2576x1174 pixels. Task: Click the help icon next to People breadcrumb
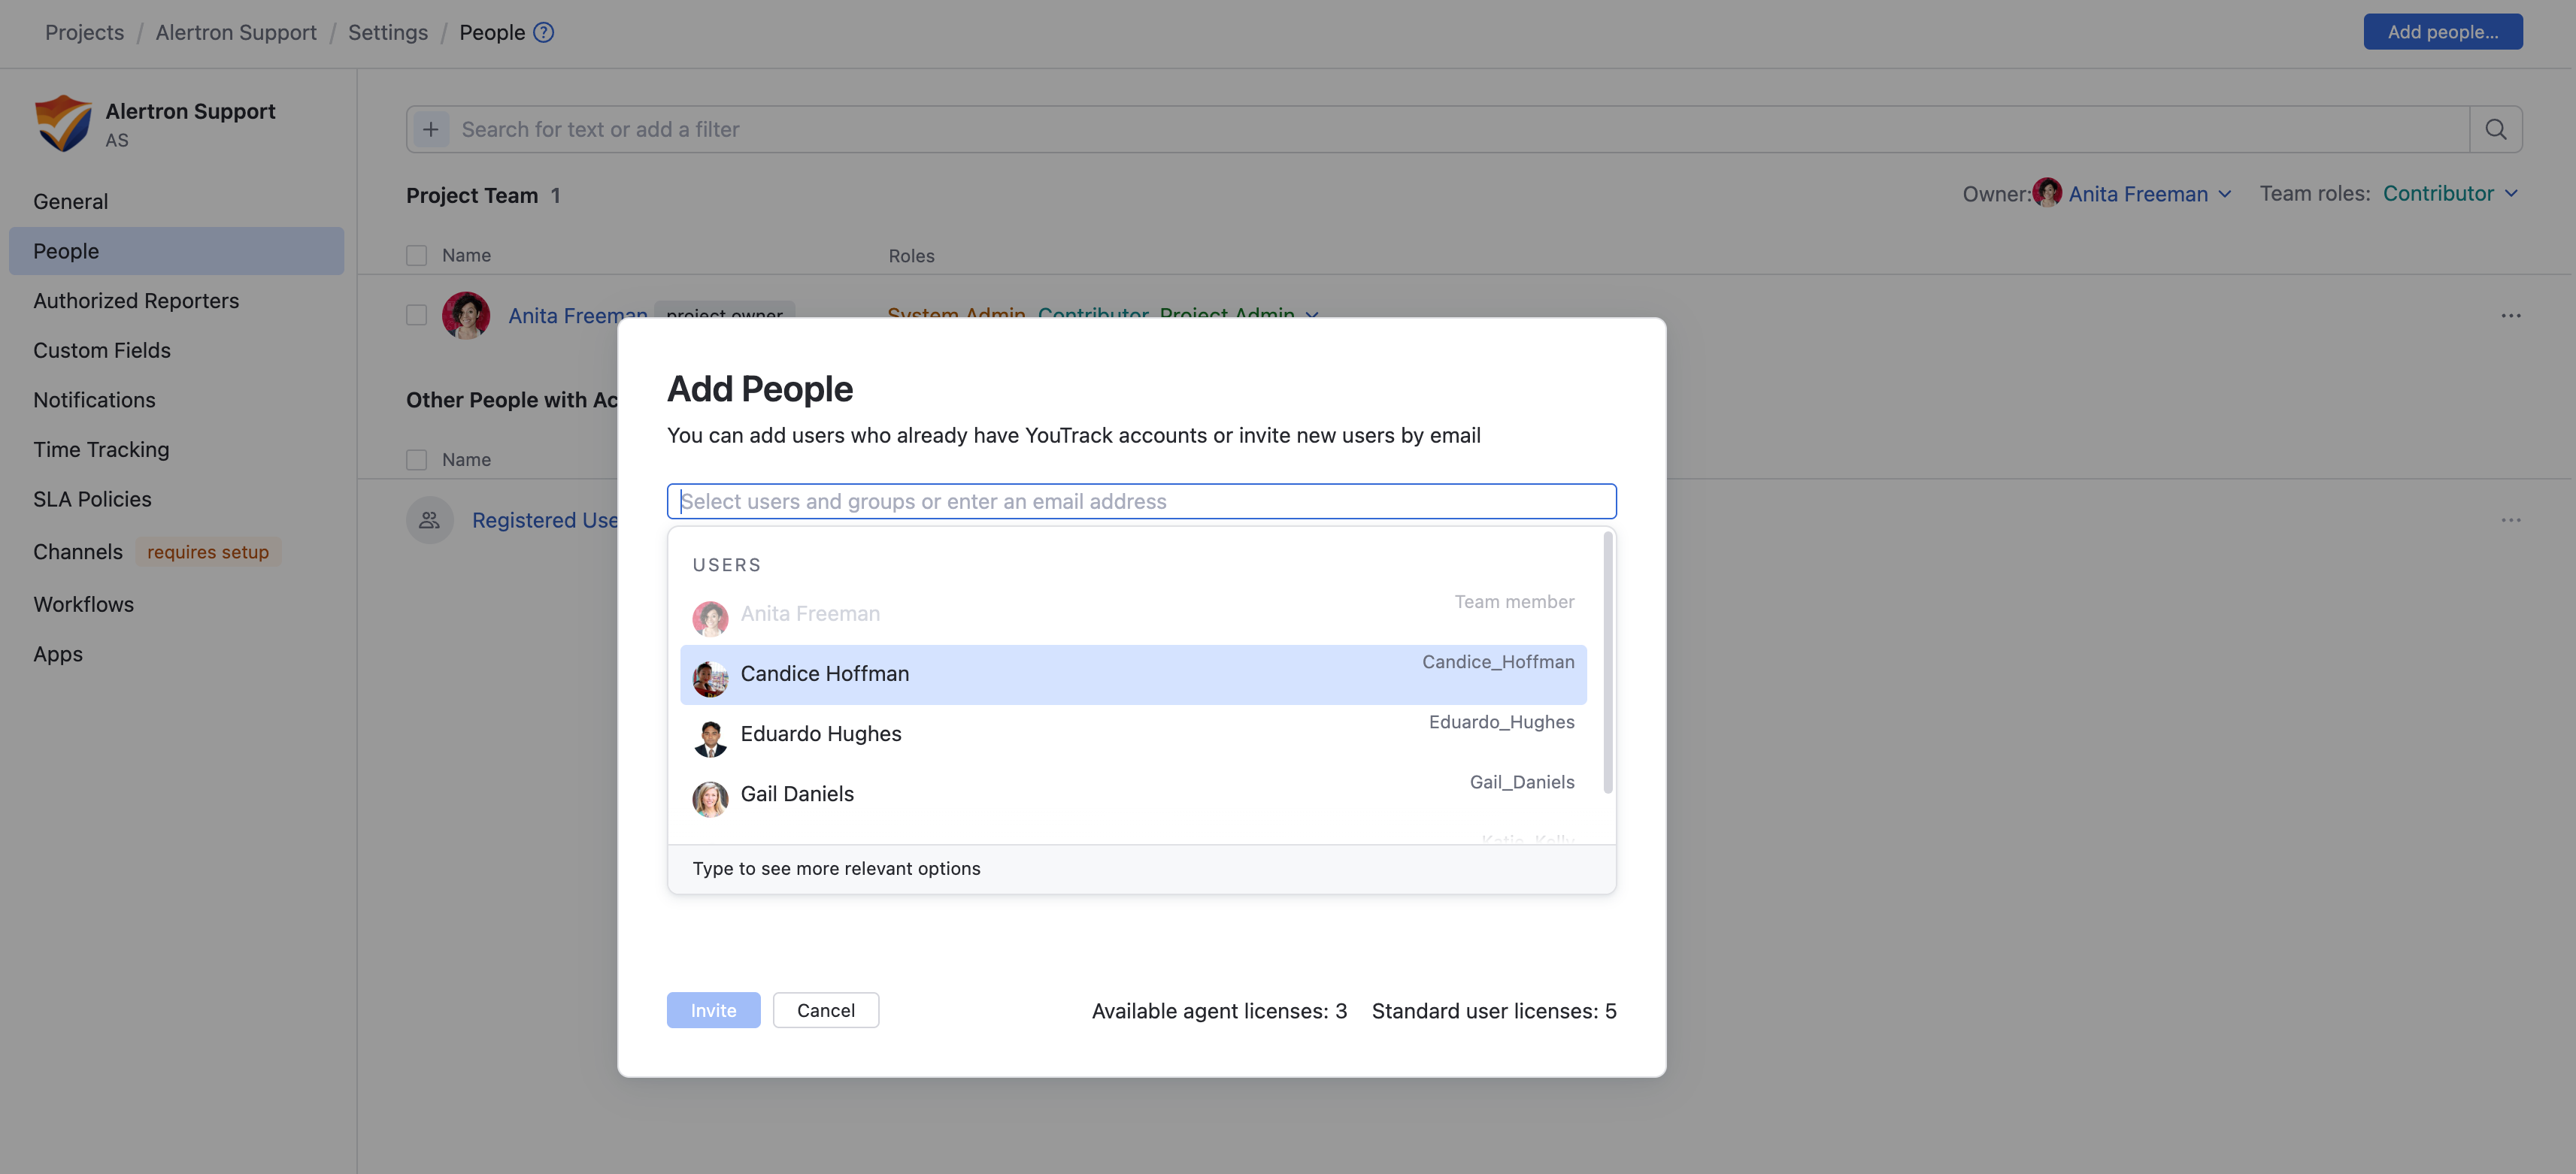[543, 32]
